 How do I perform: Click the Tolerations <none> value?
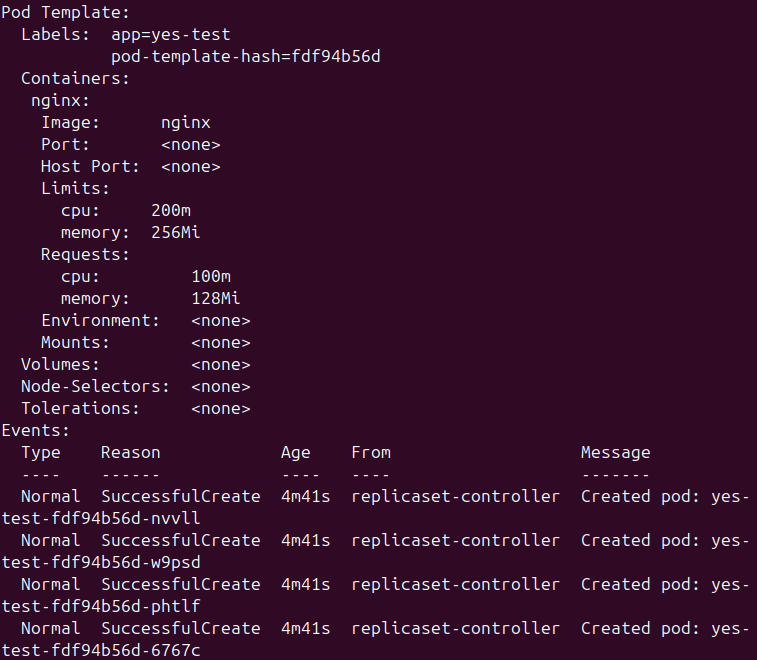[221, 409]
